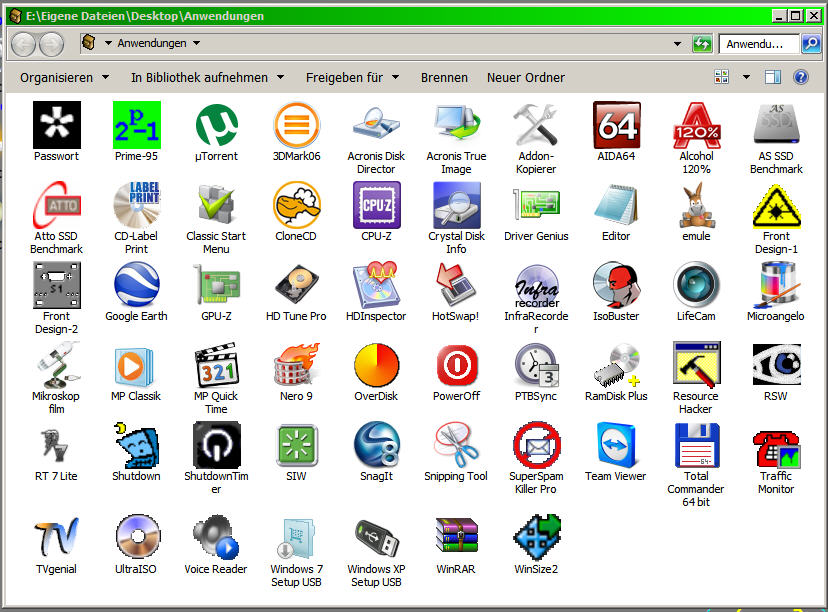Select the LifeCam icon
The image size is (828, 612).
point(697,285)
